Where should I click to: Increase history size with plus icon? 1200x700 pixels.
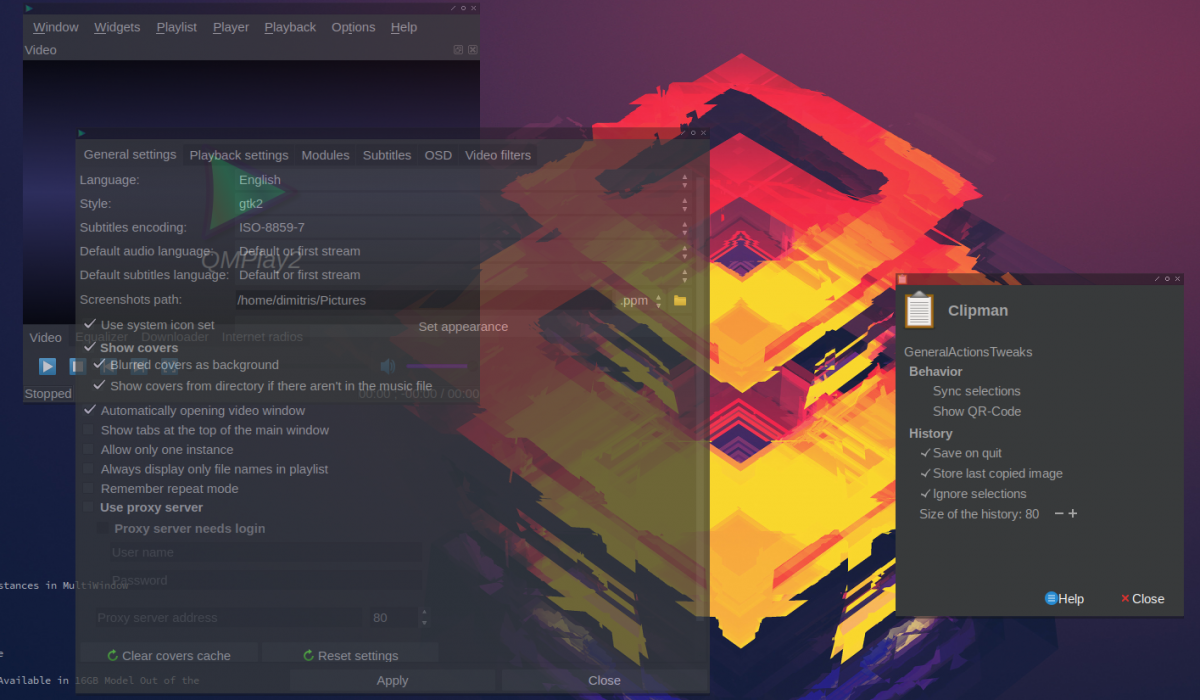1073,514
